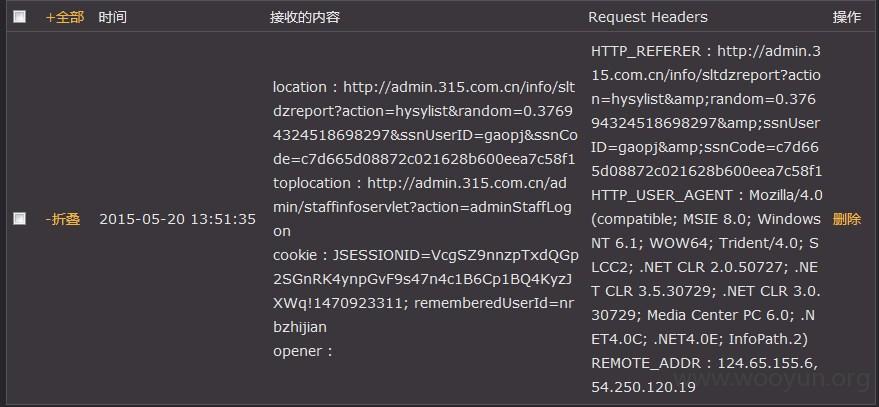Expand all records with +全部

pos(65,17)
